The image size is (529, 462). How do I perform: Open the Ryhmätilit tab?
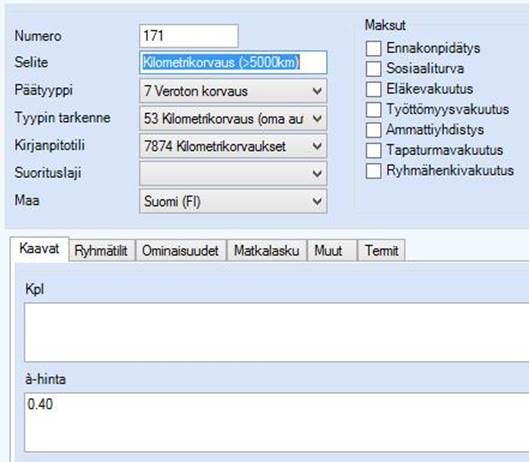click(101, 250)
